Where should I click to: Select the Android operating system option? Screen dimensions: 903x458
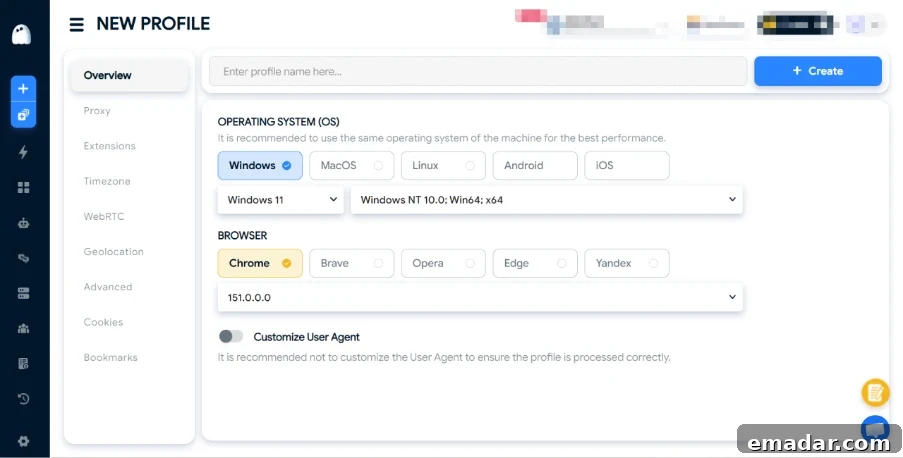(x=535, y=165)
